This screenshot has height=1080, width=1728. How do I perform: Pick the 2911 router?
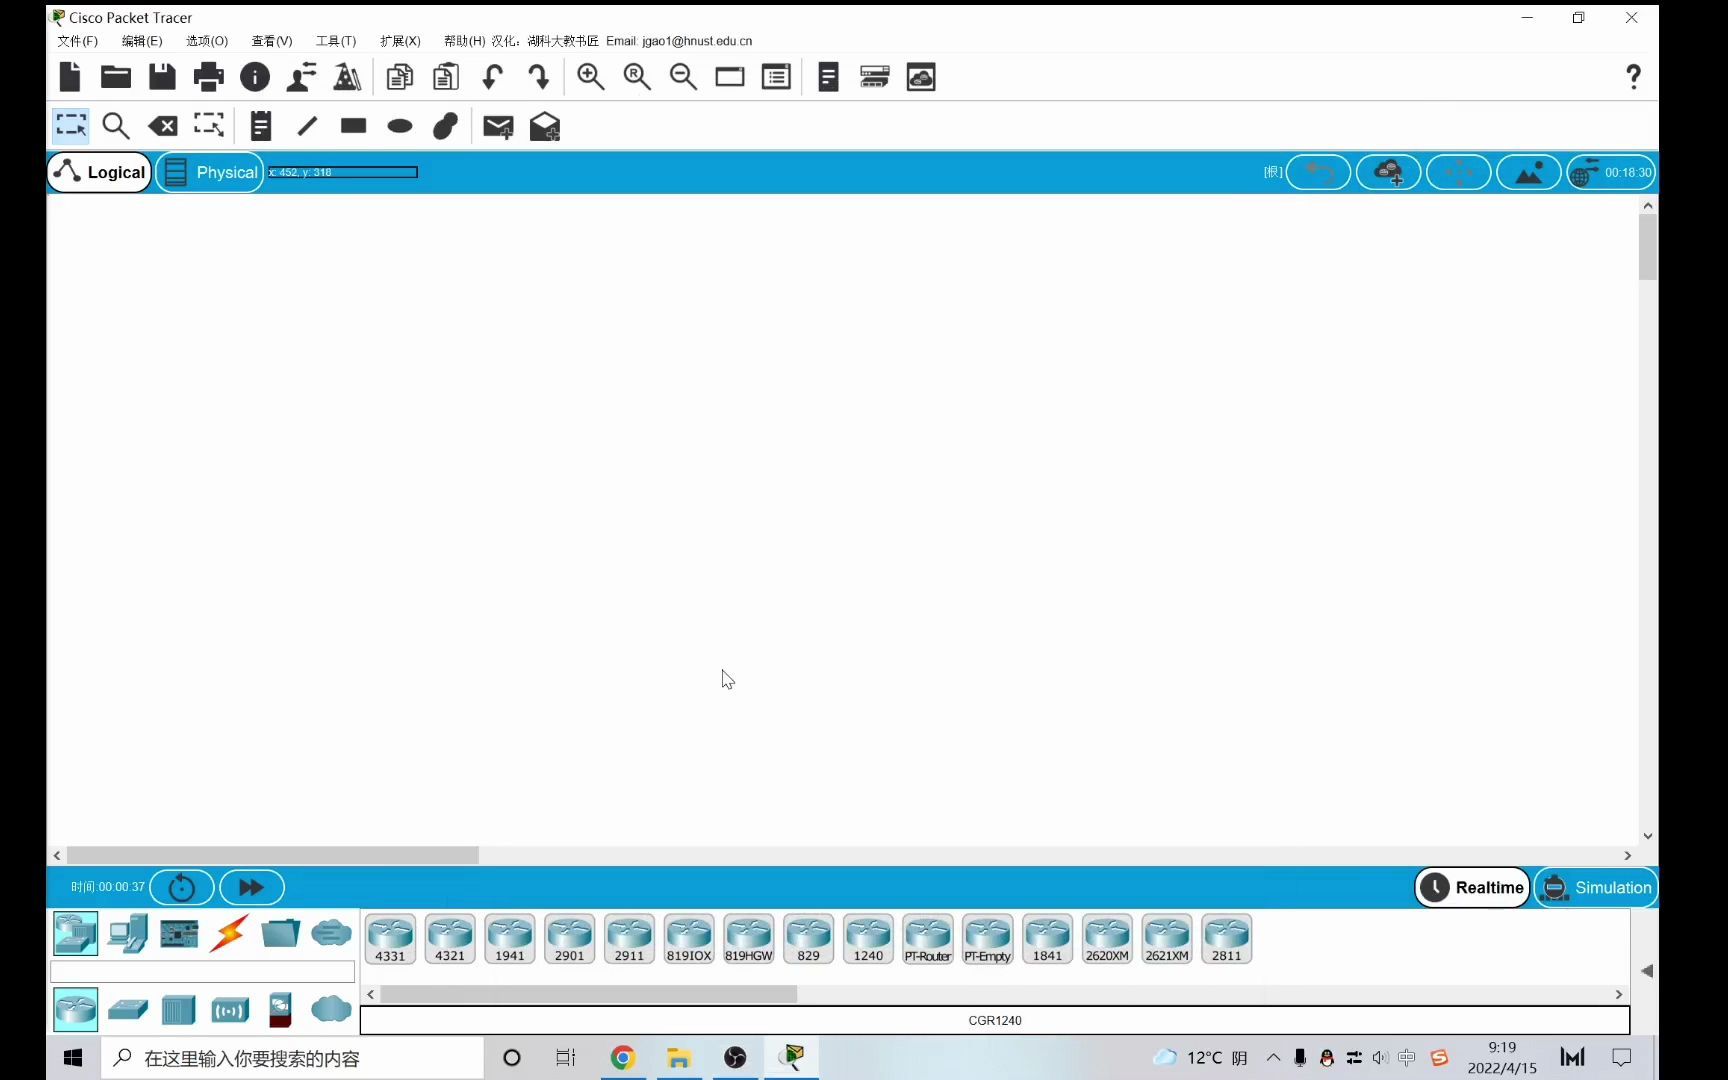click(629, 939)
